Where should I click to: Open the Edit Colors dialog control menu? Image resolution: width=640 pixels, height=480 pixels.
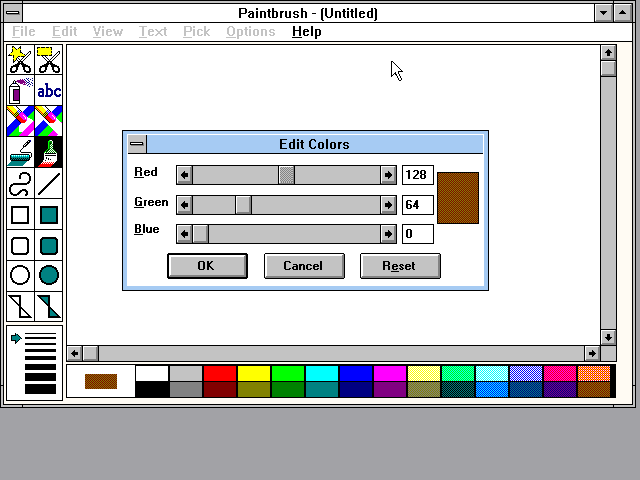tap(137, 144)
